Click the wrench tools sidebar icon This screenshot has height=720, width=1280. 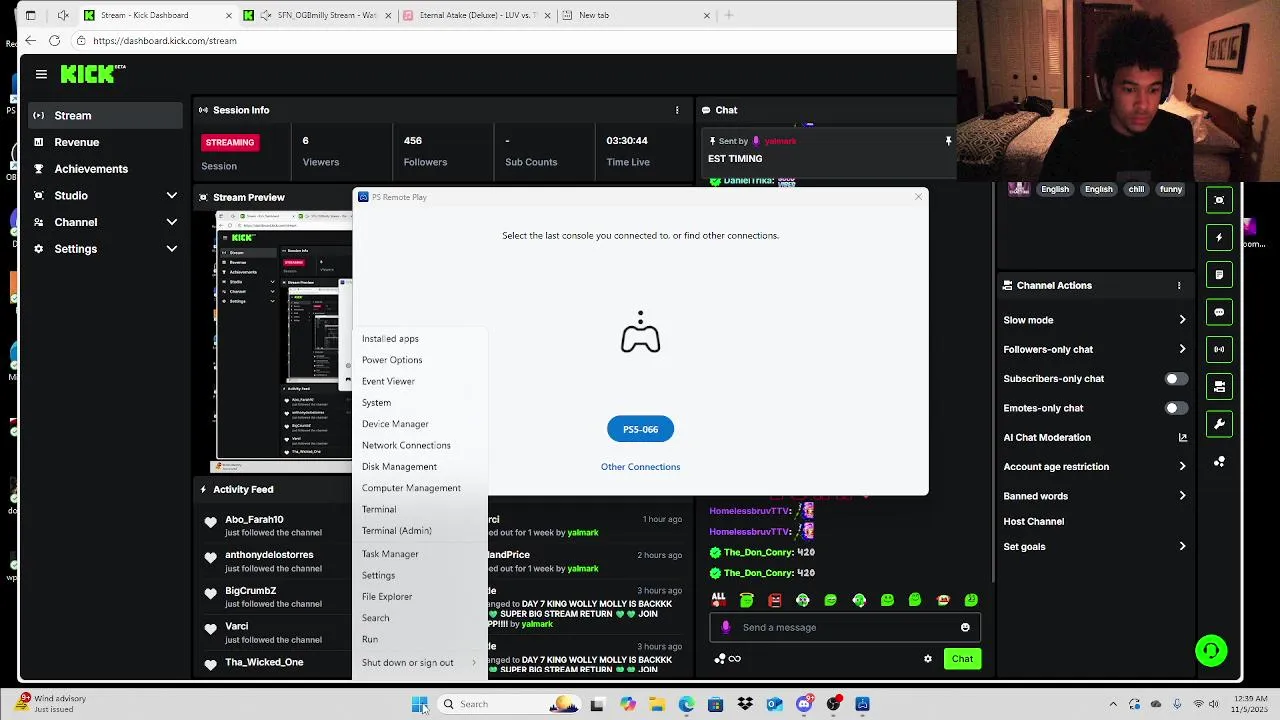pyautogui.click(x=1219, y=424)
